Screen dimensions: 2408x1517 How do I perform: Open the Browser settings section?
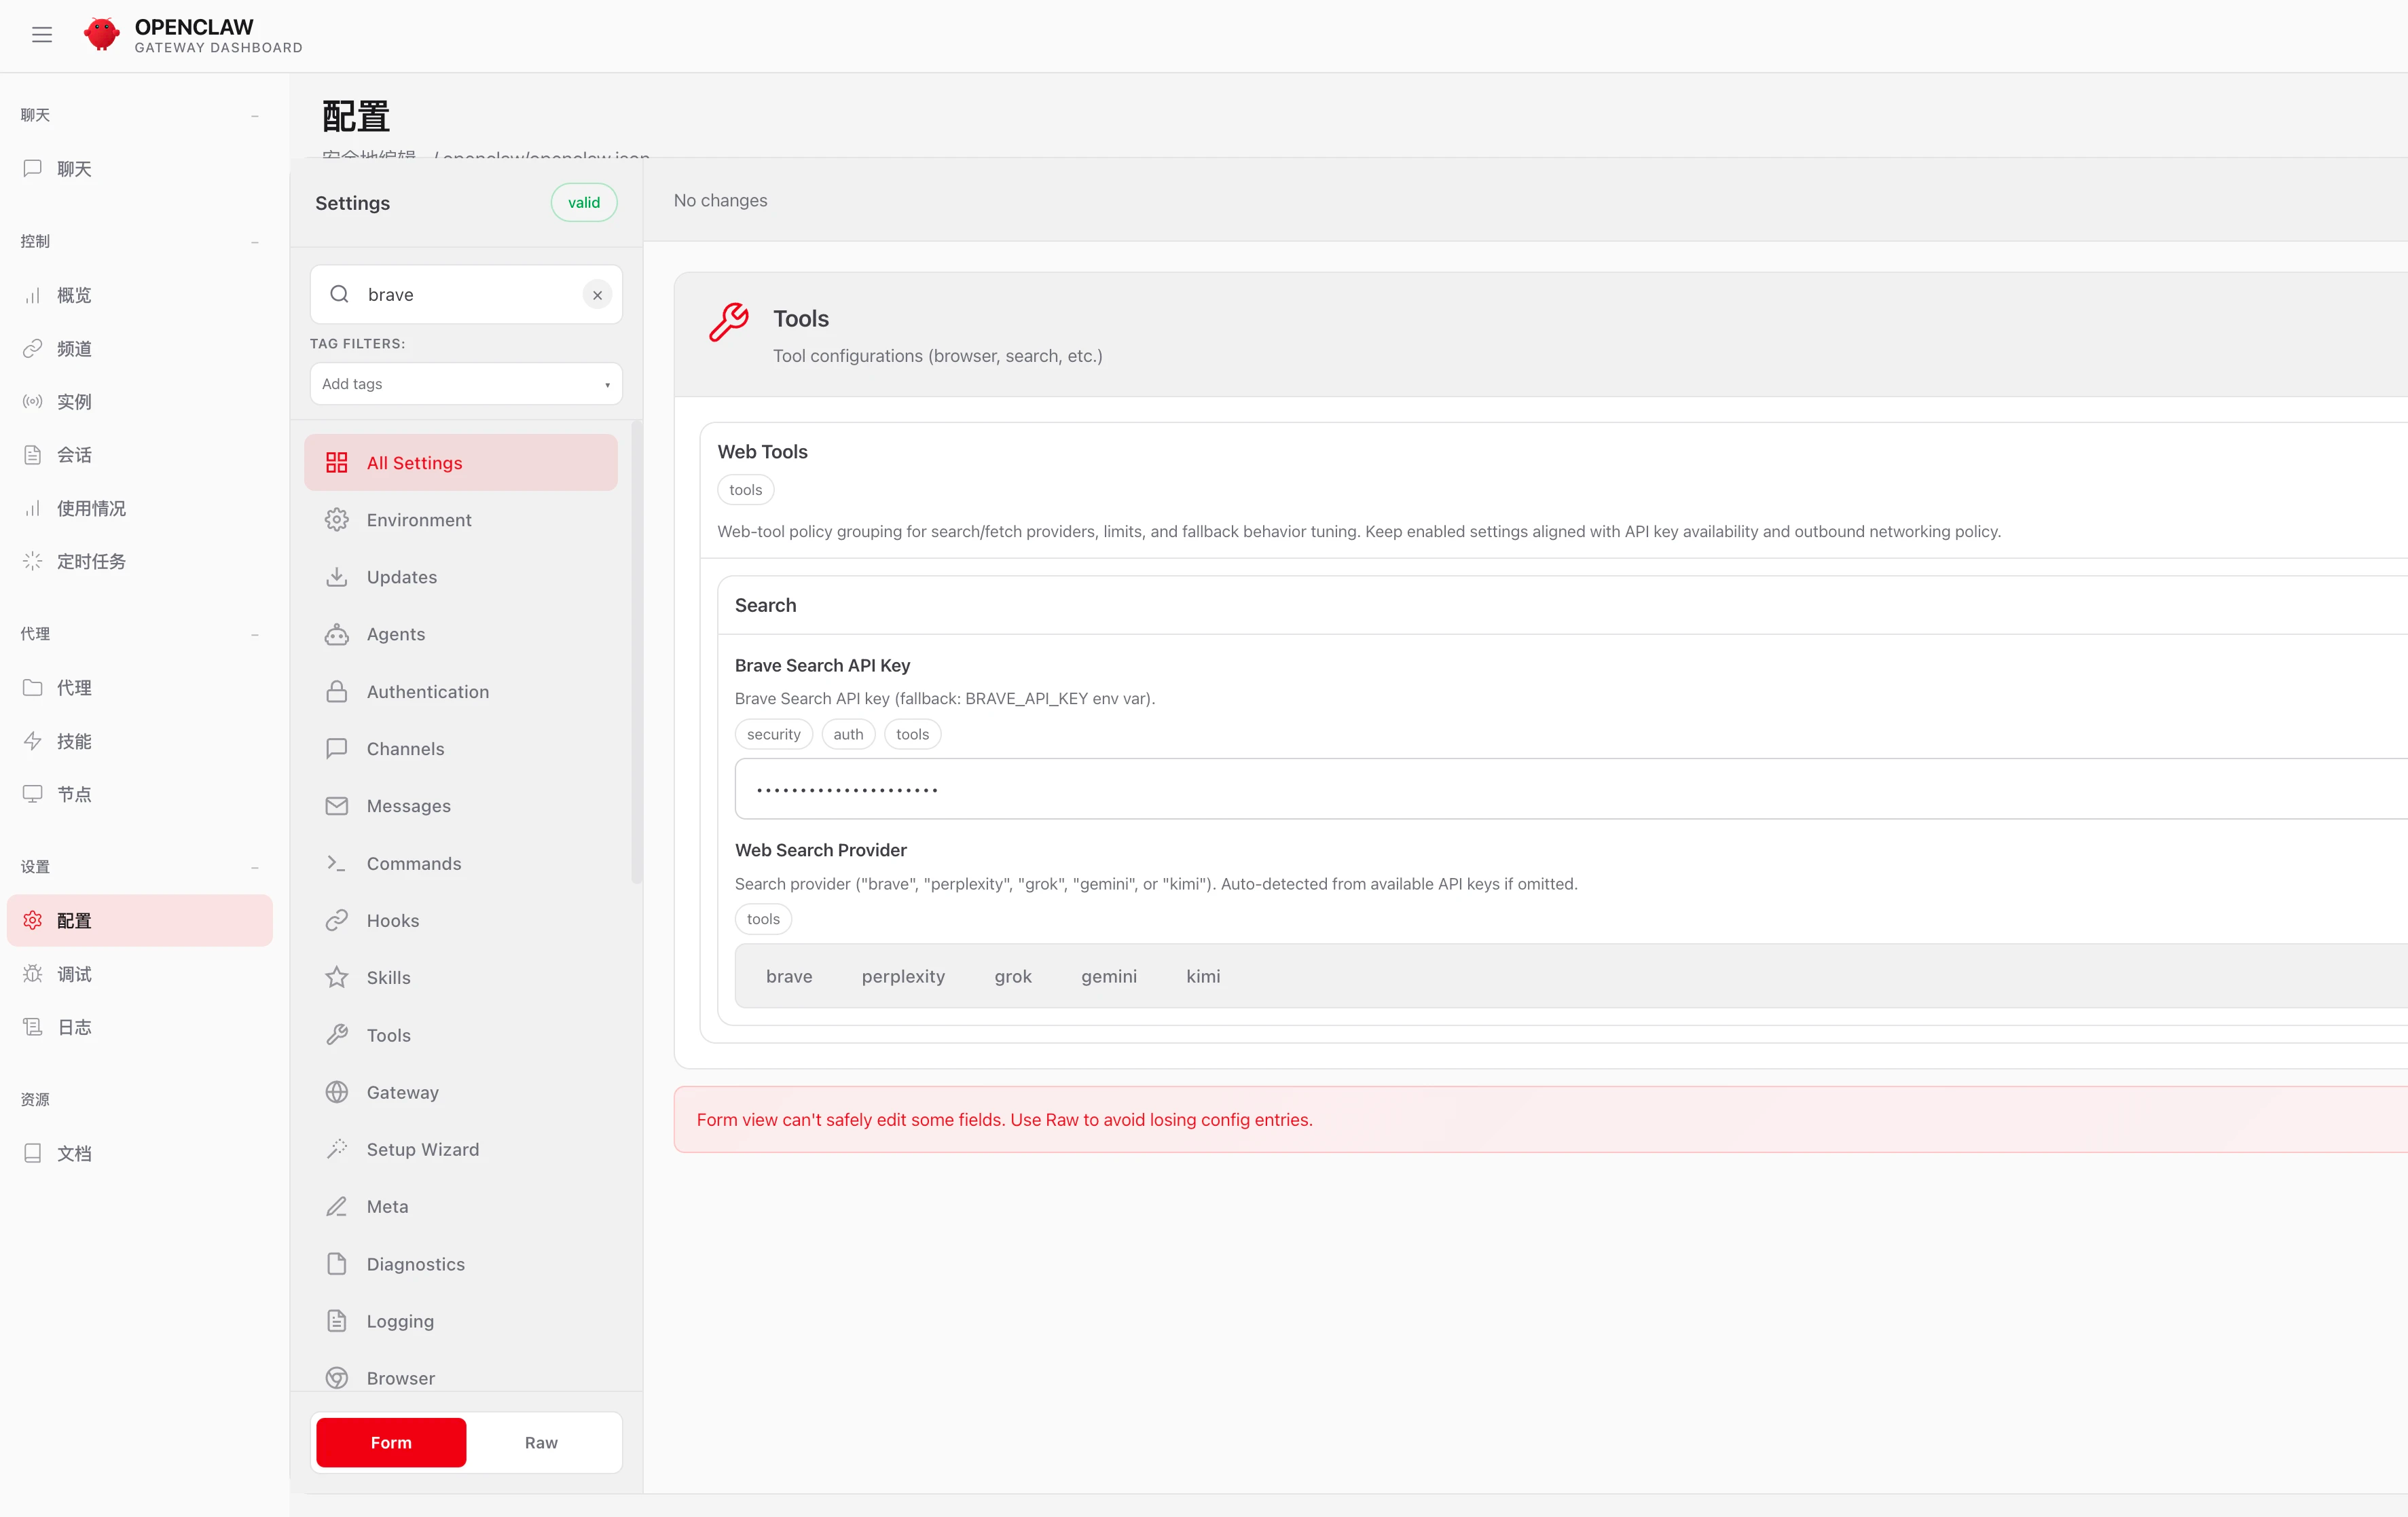(x=400, y=1378)
